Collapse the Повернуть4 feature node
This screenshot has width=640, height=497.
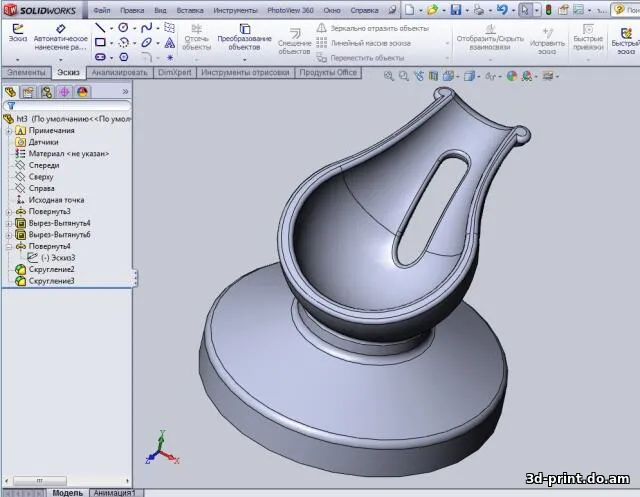pos(9,246)
